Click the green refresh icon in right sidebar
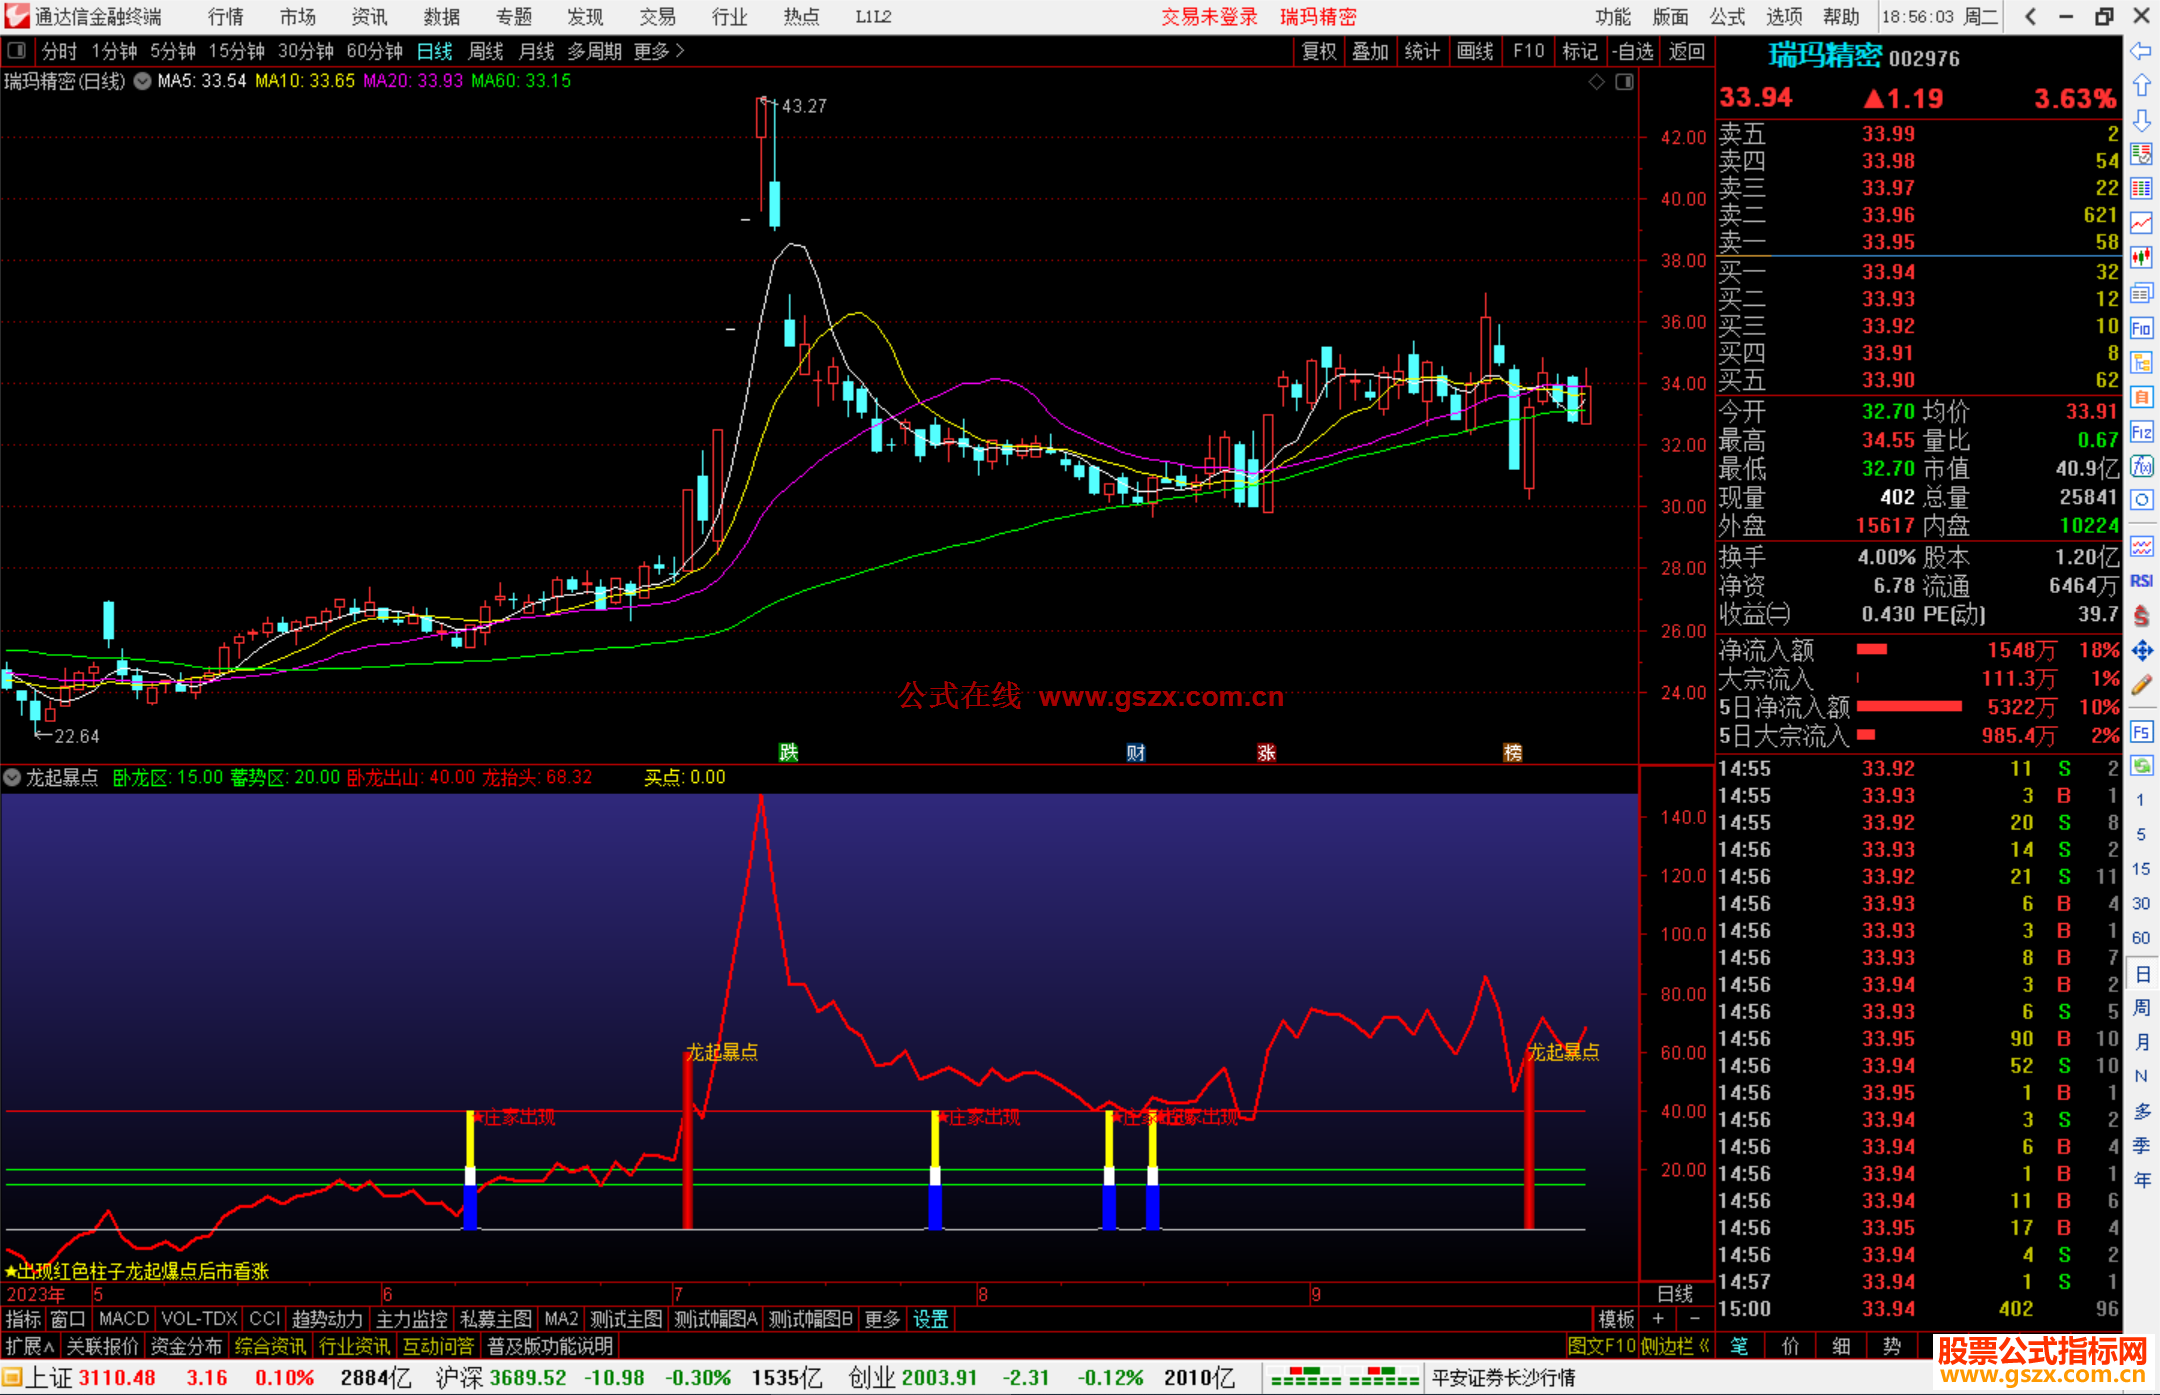Image resolution: width=2160 pixels, height=1395 pixels. coord(2141,766)
